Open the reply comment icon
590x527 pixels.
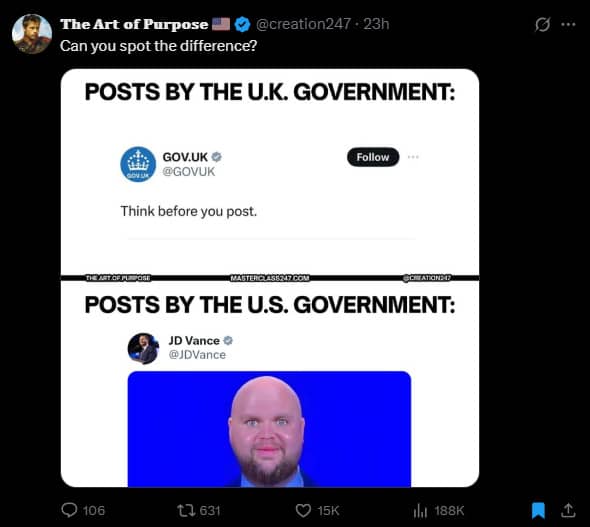69,510
